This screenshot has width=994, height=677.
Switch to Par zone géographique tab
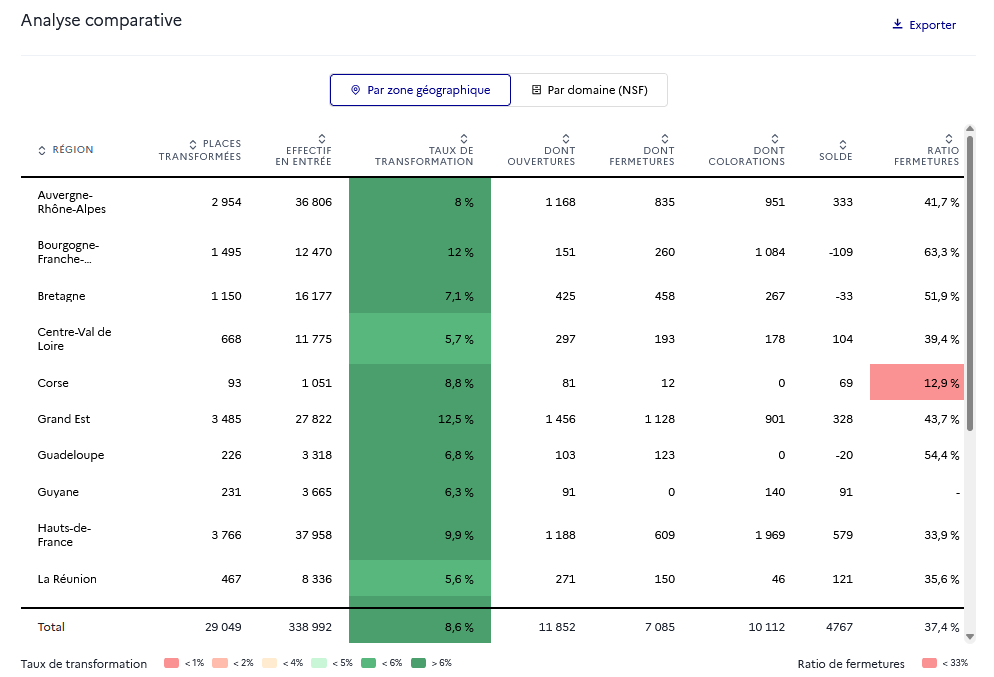(x=420, y=90)
